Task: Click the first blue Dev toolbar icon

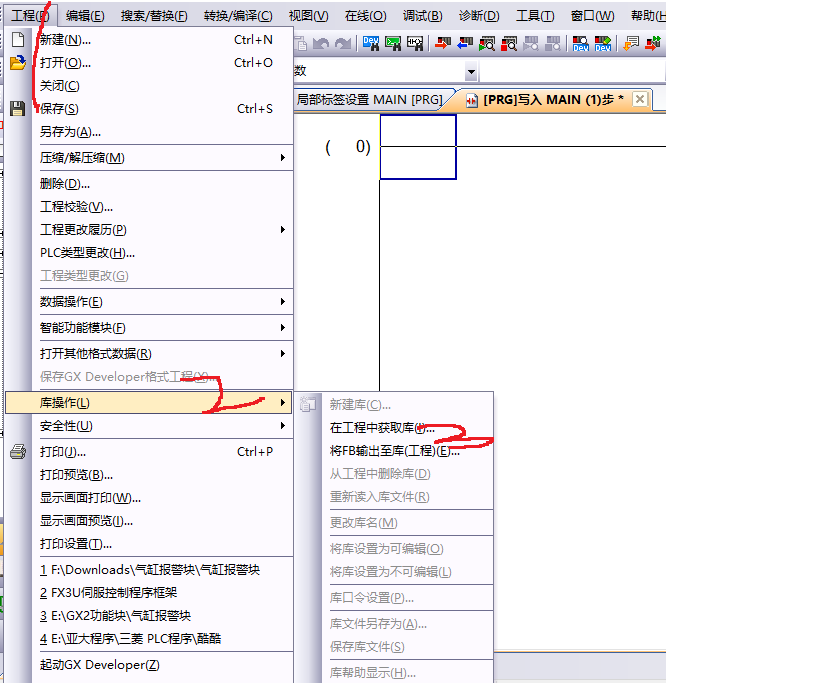Action: 371,43
